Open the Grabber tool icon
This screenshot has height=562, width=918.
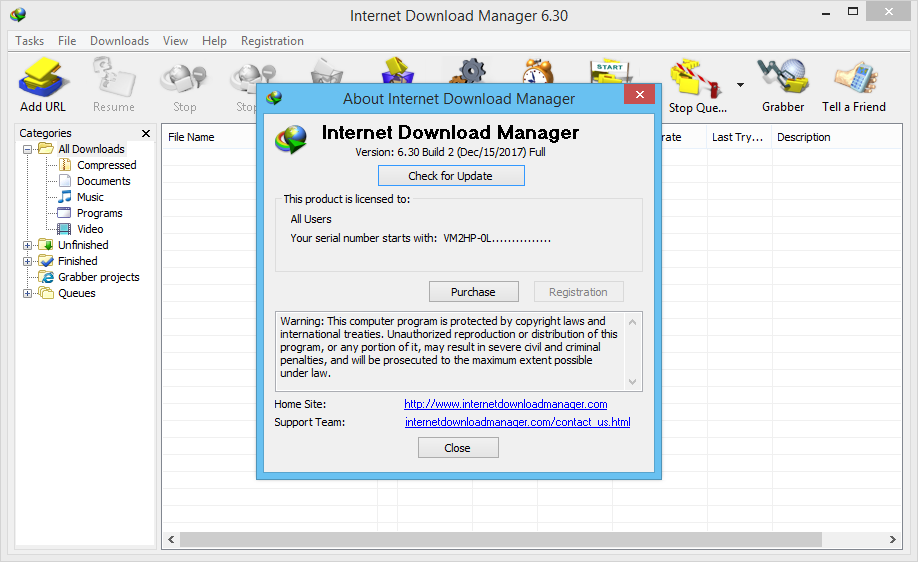pyautogui.click(x=783, y=77)
